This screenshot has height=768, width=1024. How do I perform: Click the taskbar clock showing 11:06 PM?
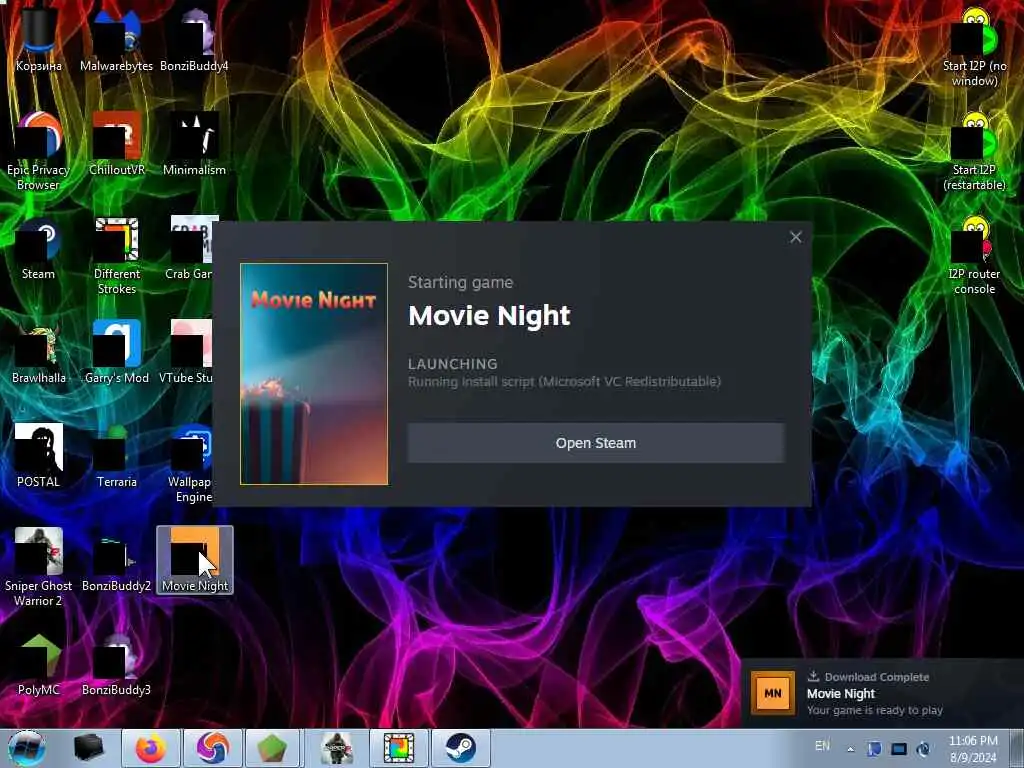(973, 748)
